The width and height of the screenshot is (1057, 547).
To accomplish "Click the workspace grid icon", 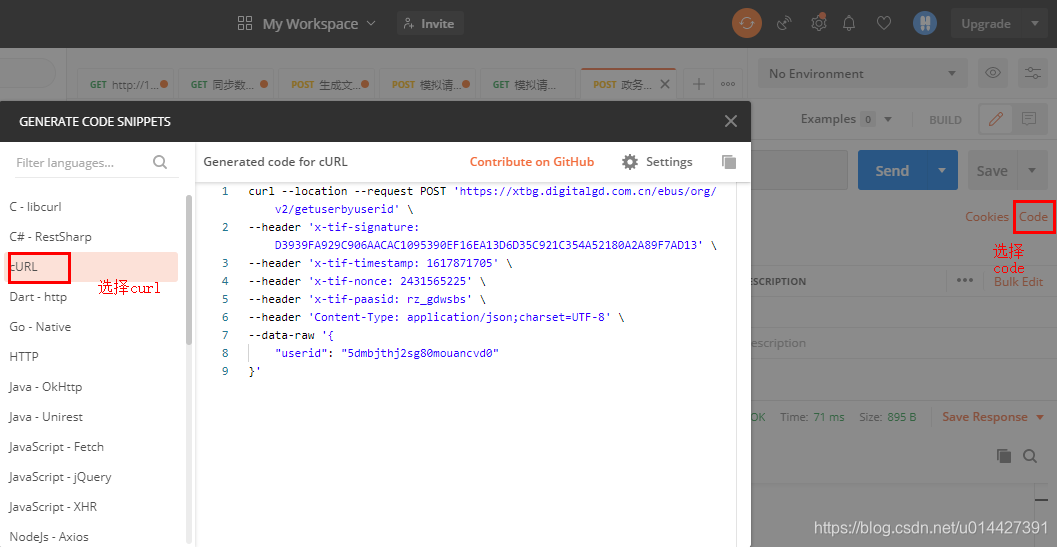I will (x=245, y=24).
